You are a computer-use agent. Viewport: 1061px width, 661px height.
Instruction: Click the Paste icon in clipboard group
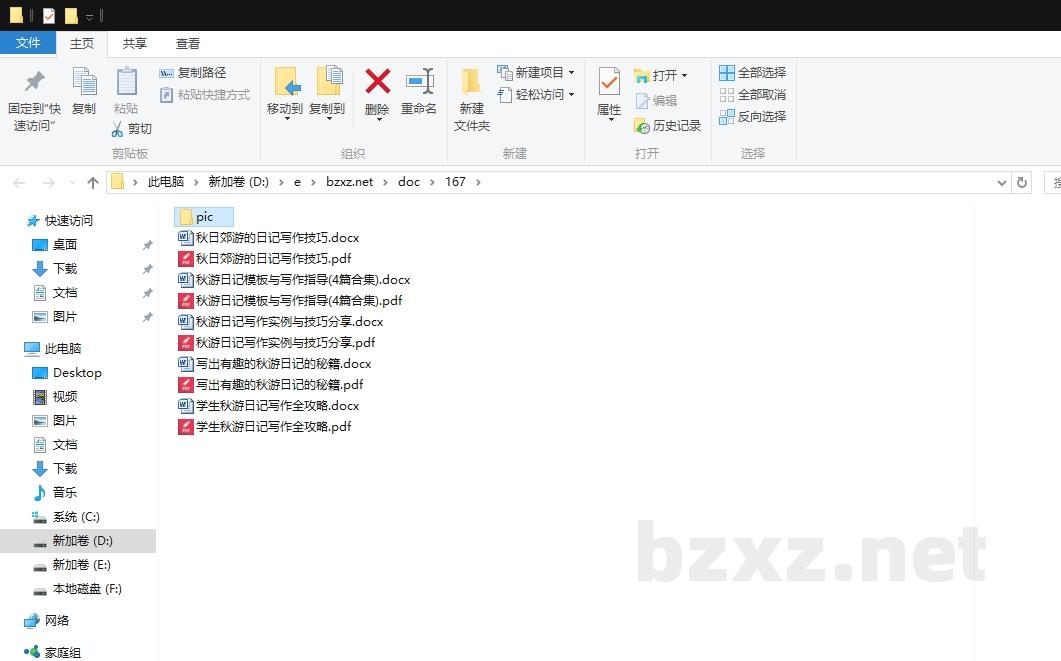pos(126,82)
